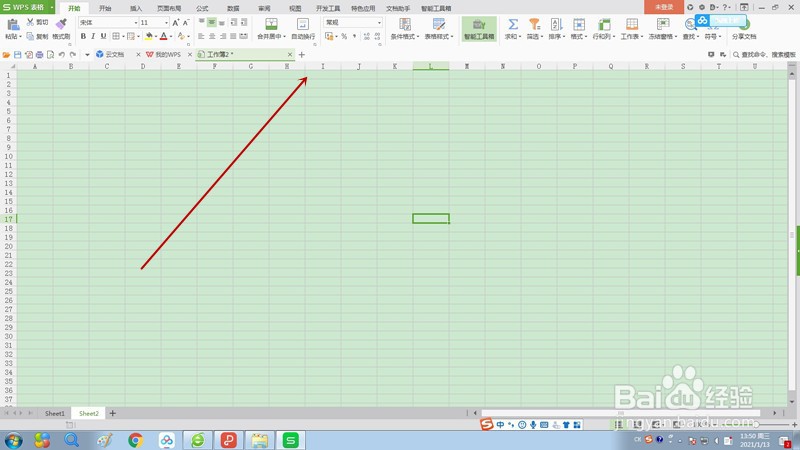800x450 pixels.
Task: Click the red font color swatch
Action: tap(163, 36)
